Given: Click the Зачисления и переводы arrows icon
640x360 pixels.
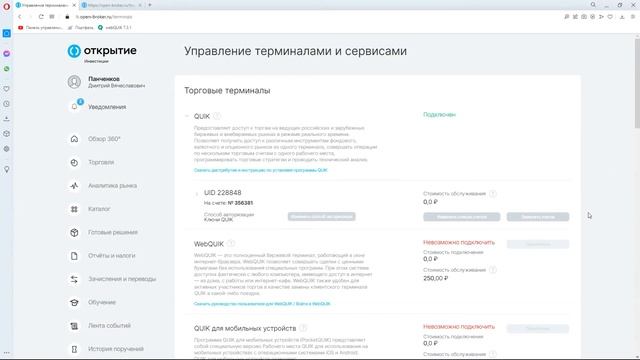Looking at the screenshot, I should point(74,279).
